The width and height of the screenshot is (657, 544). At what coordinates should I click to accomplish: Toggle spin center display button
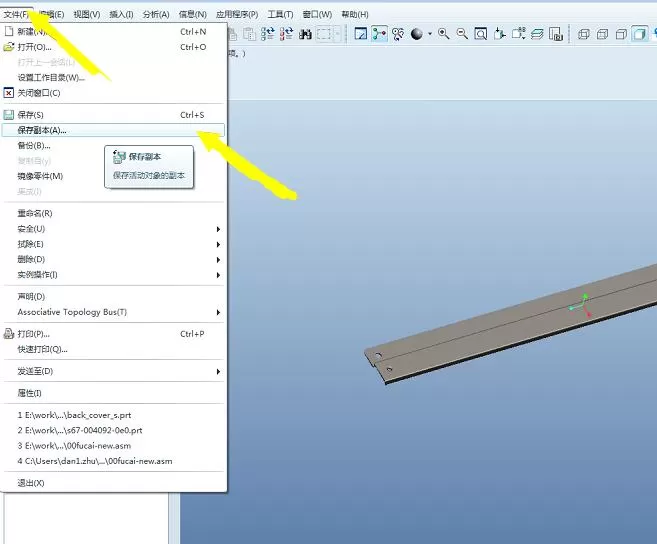(x=380, y=34)
